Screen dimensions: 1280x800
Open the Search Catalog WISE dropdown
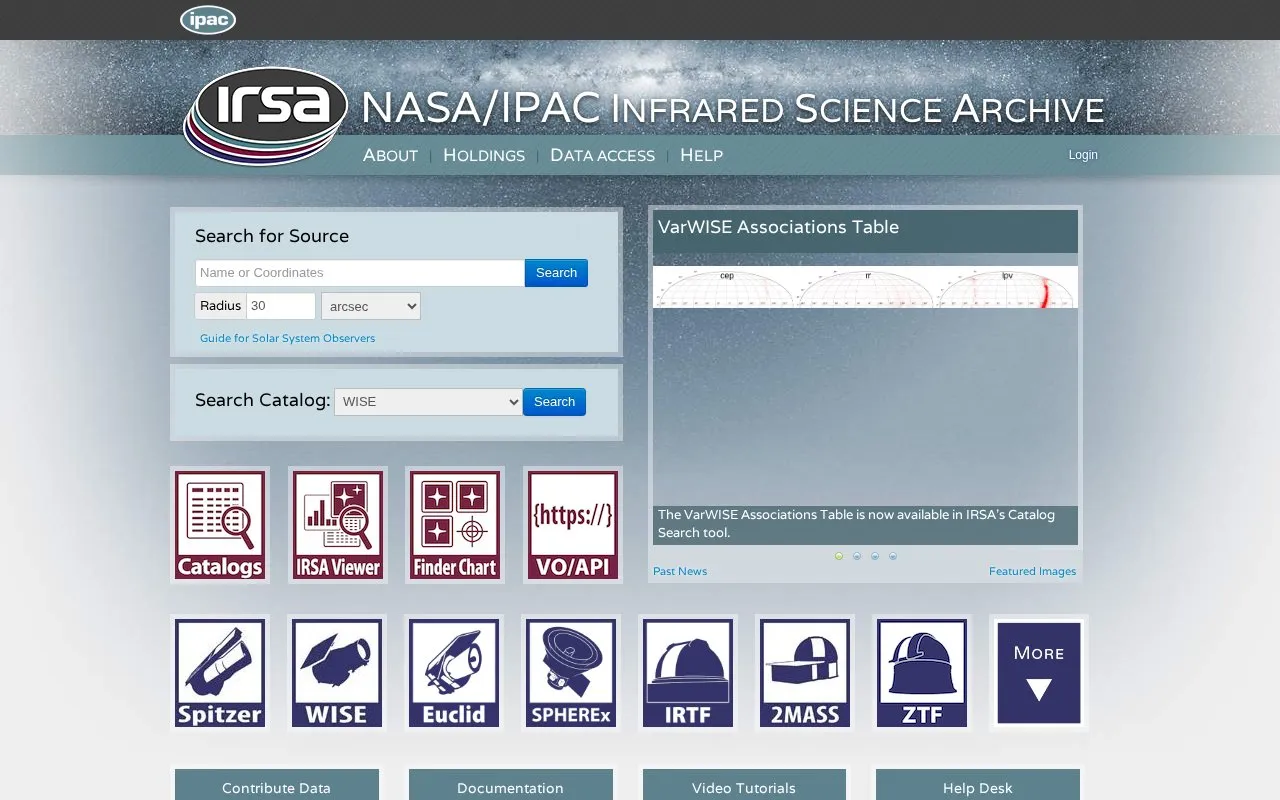click(x=428, y=402)
